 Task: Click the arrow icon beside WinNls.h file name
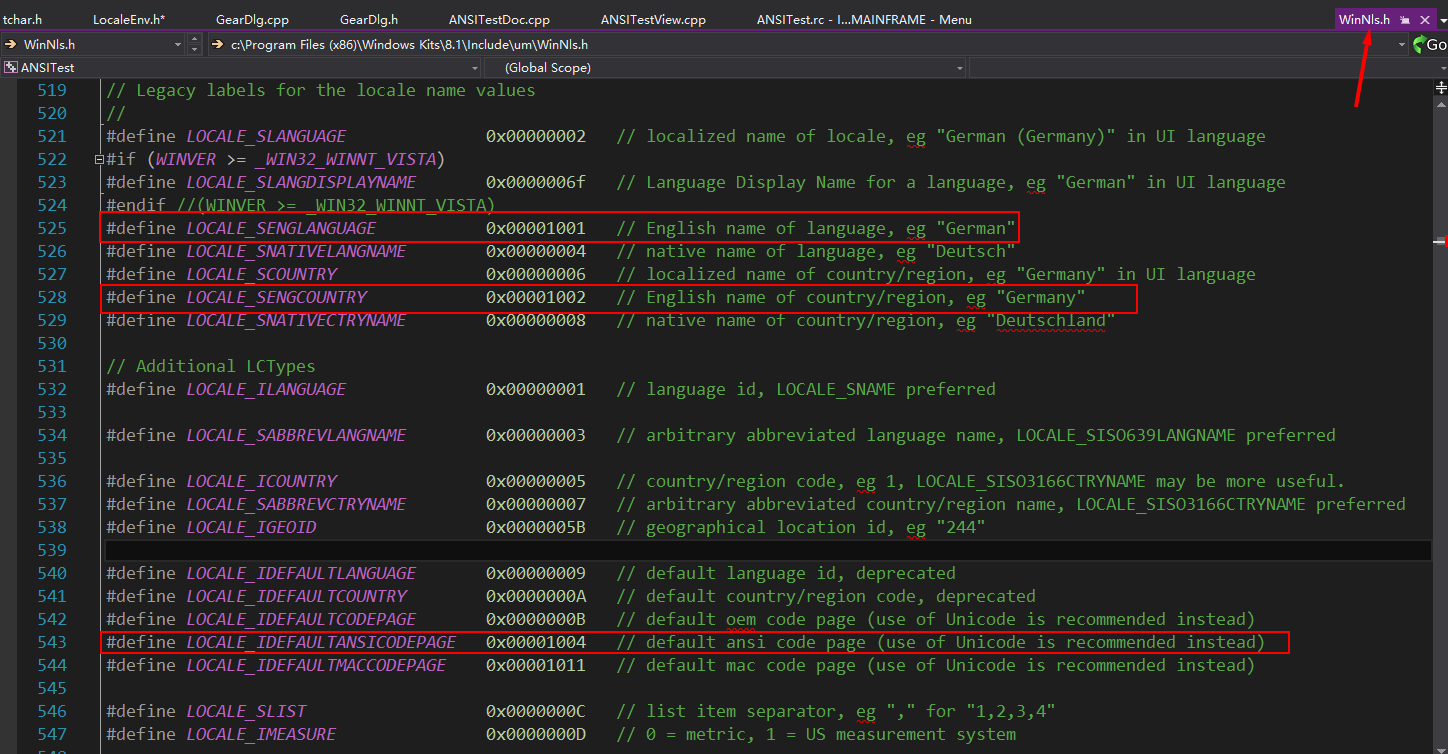10,44
